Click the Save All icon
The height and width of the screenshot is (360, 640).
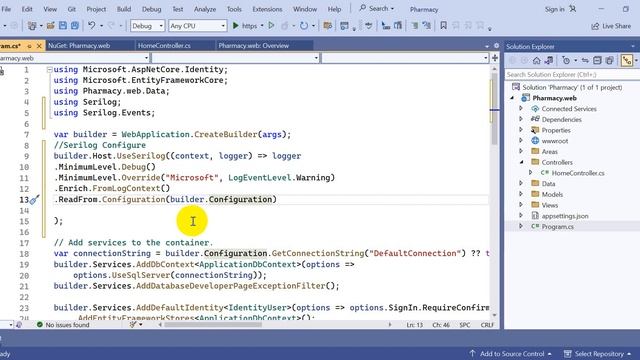pos(75,26)
